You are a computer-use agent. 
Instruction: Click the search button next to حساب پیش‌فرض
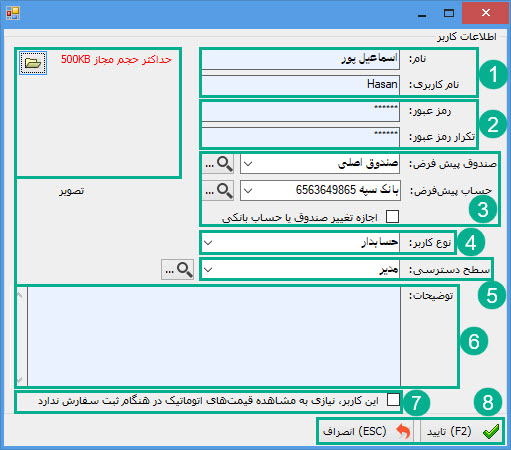click(218, 190)
